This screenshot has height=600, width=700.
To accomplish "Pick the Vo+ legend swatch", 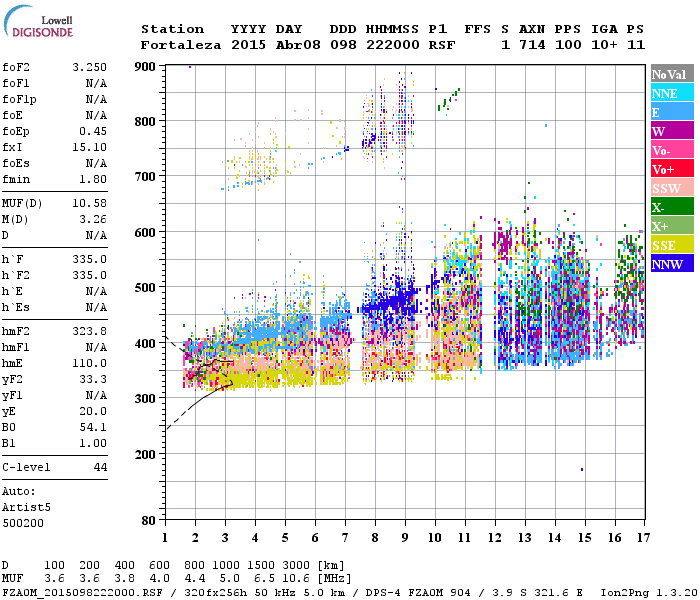I will point(672,169).
